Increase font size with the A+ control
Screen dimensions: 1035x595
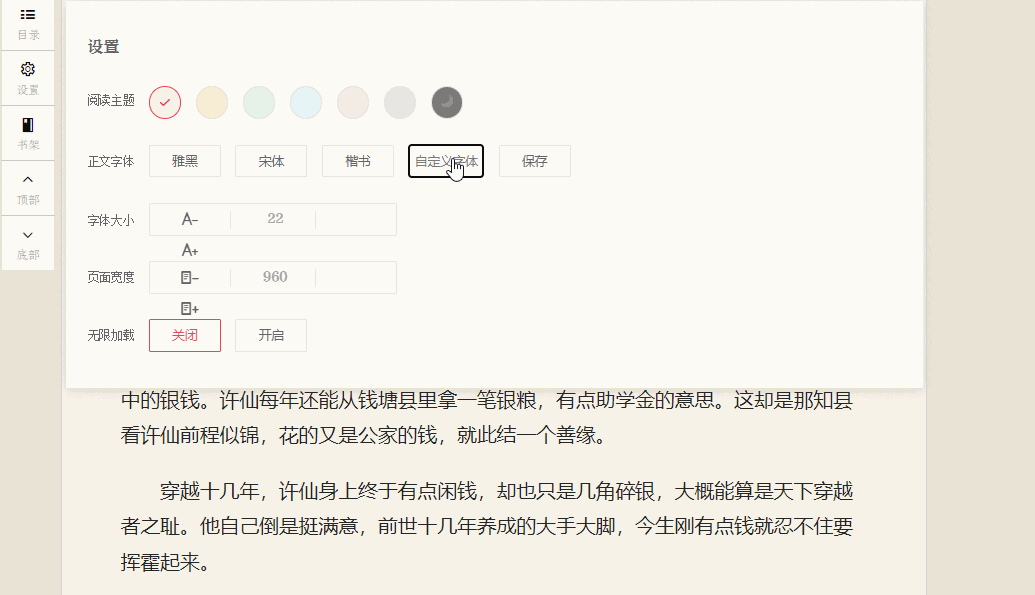point(189,248)
